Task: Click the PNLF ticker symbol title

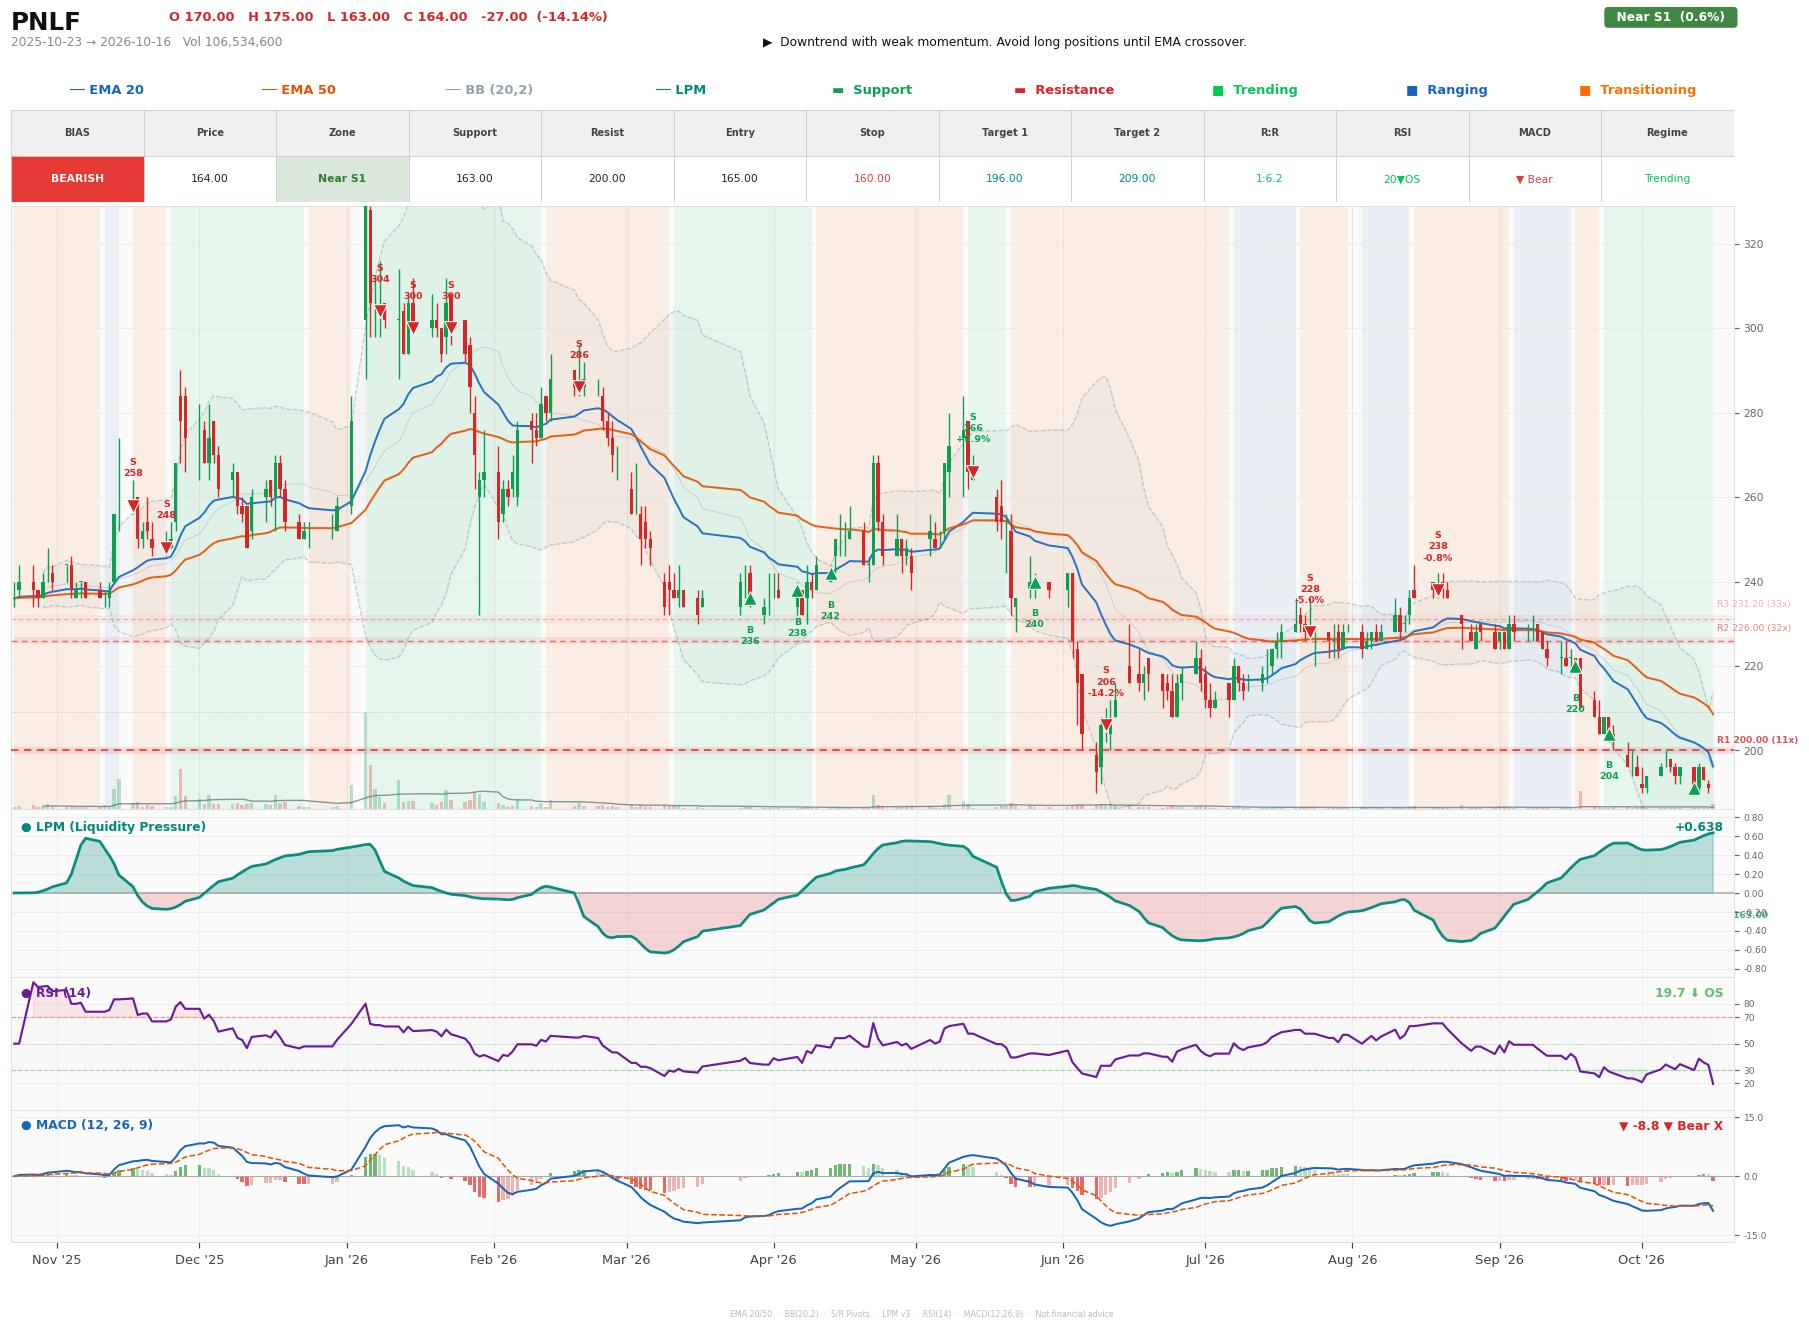Action: tap(46, 22)
